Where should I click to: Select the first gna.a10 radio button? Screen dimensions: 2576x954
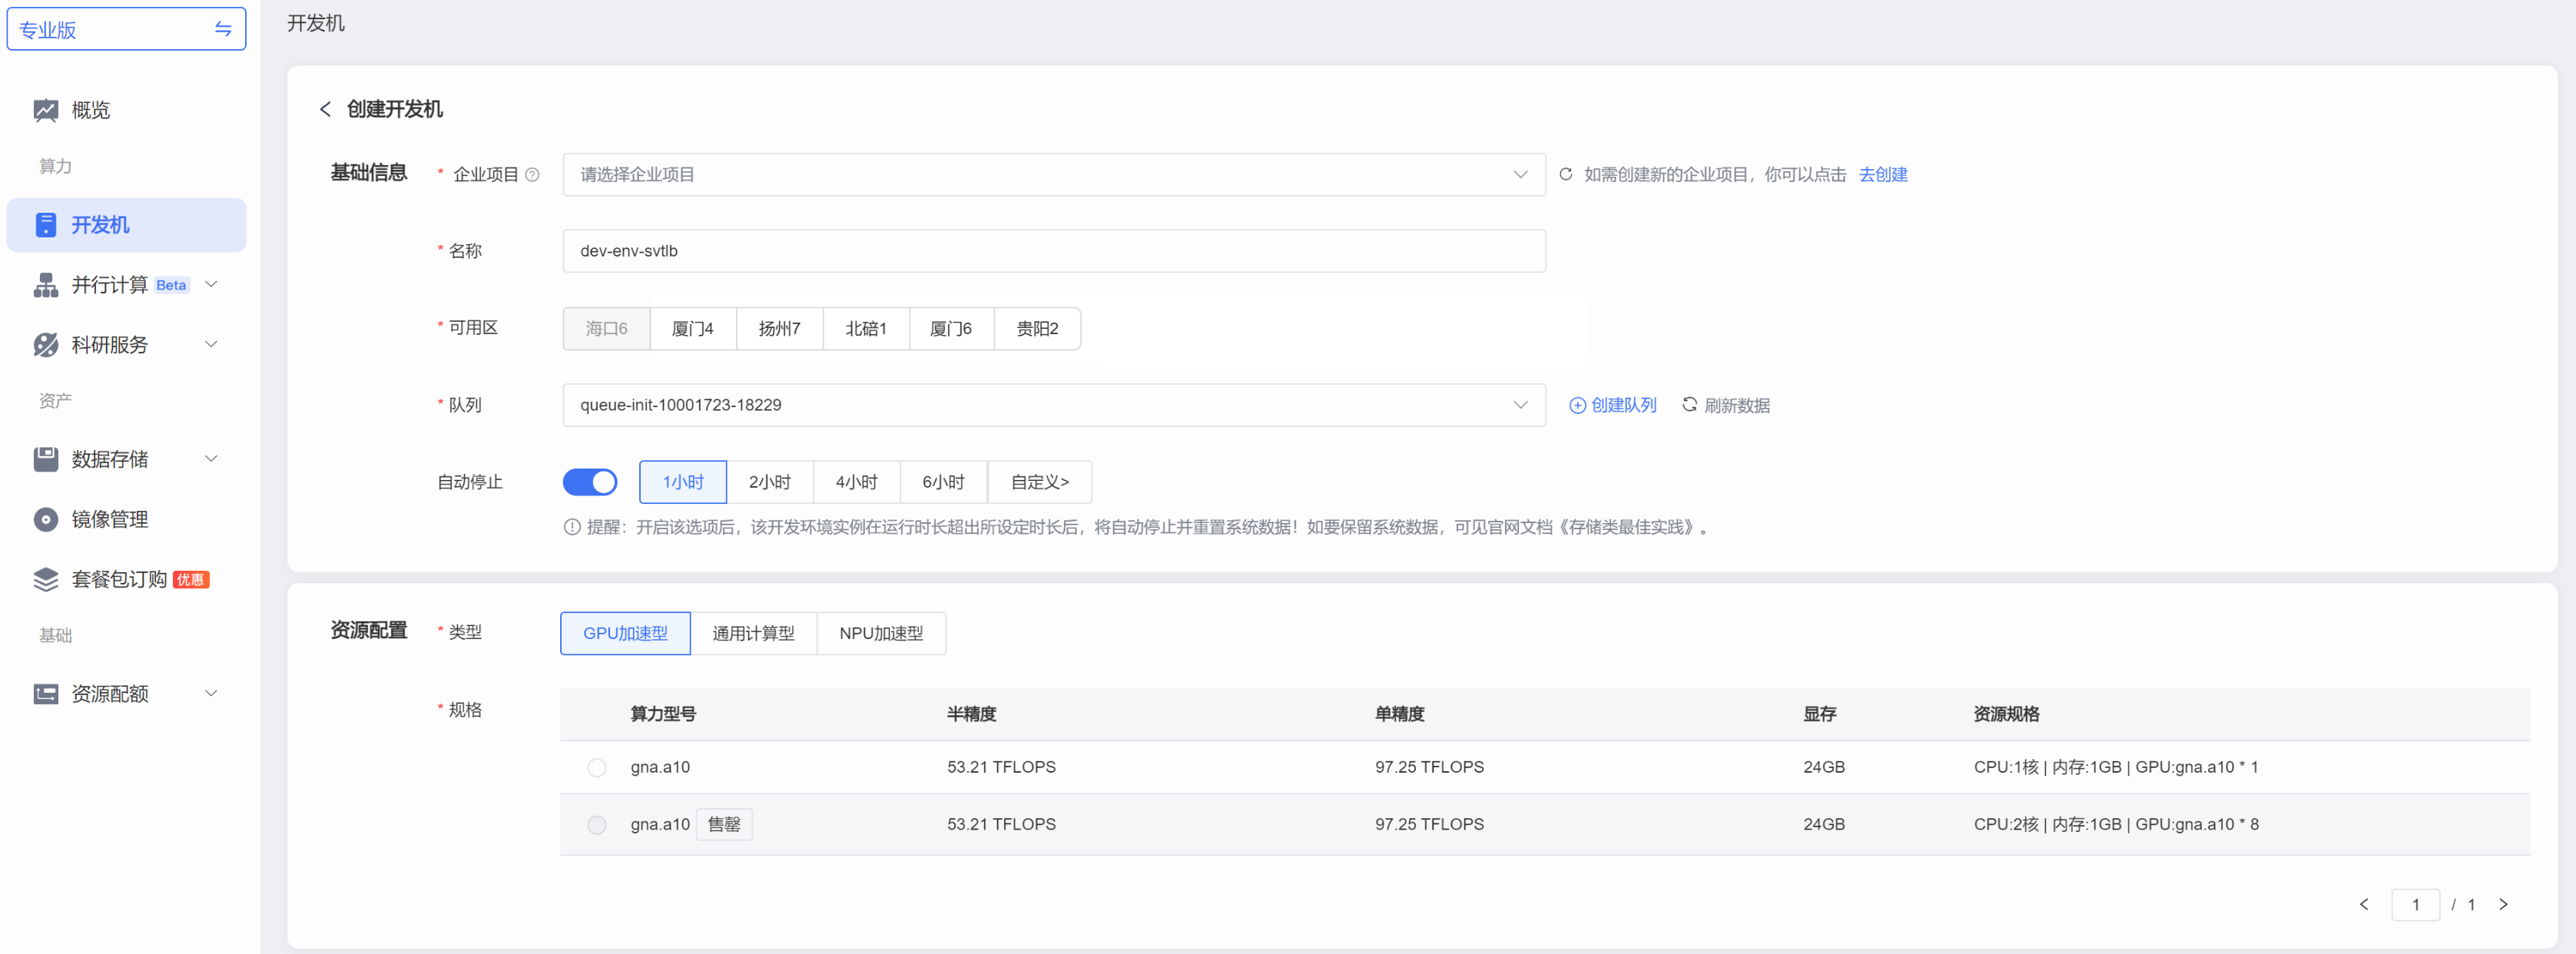(x=597, y=767)
